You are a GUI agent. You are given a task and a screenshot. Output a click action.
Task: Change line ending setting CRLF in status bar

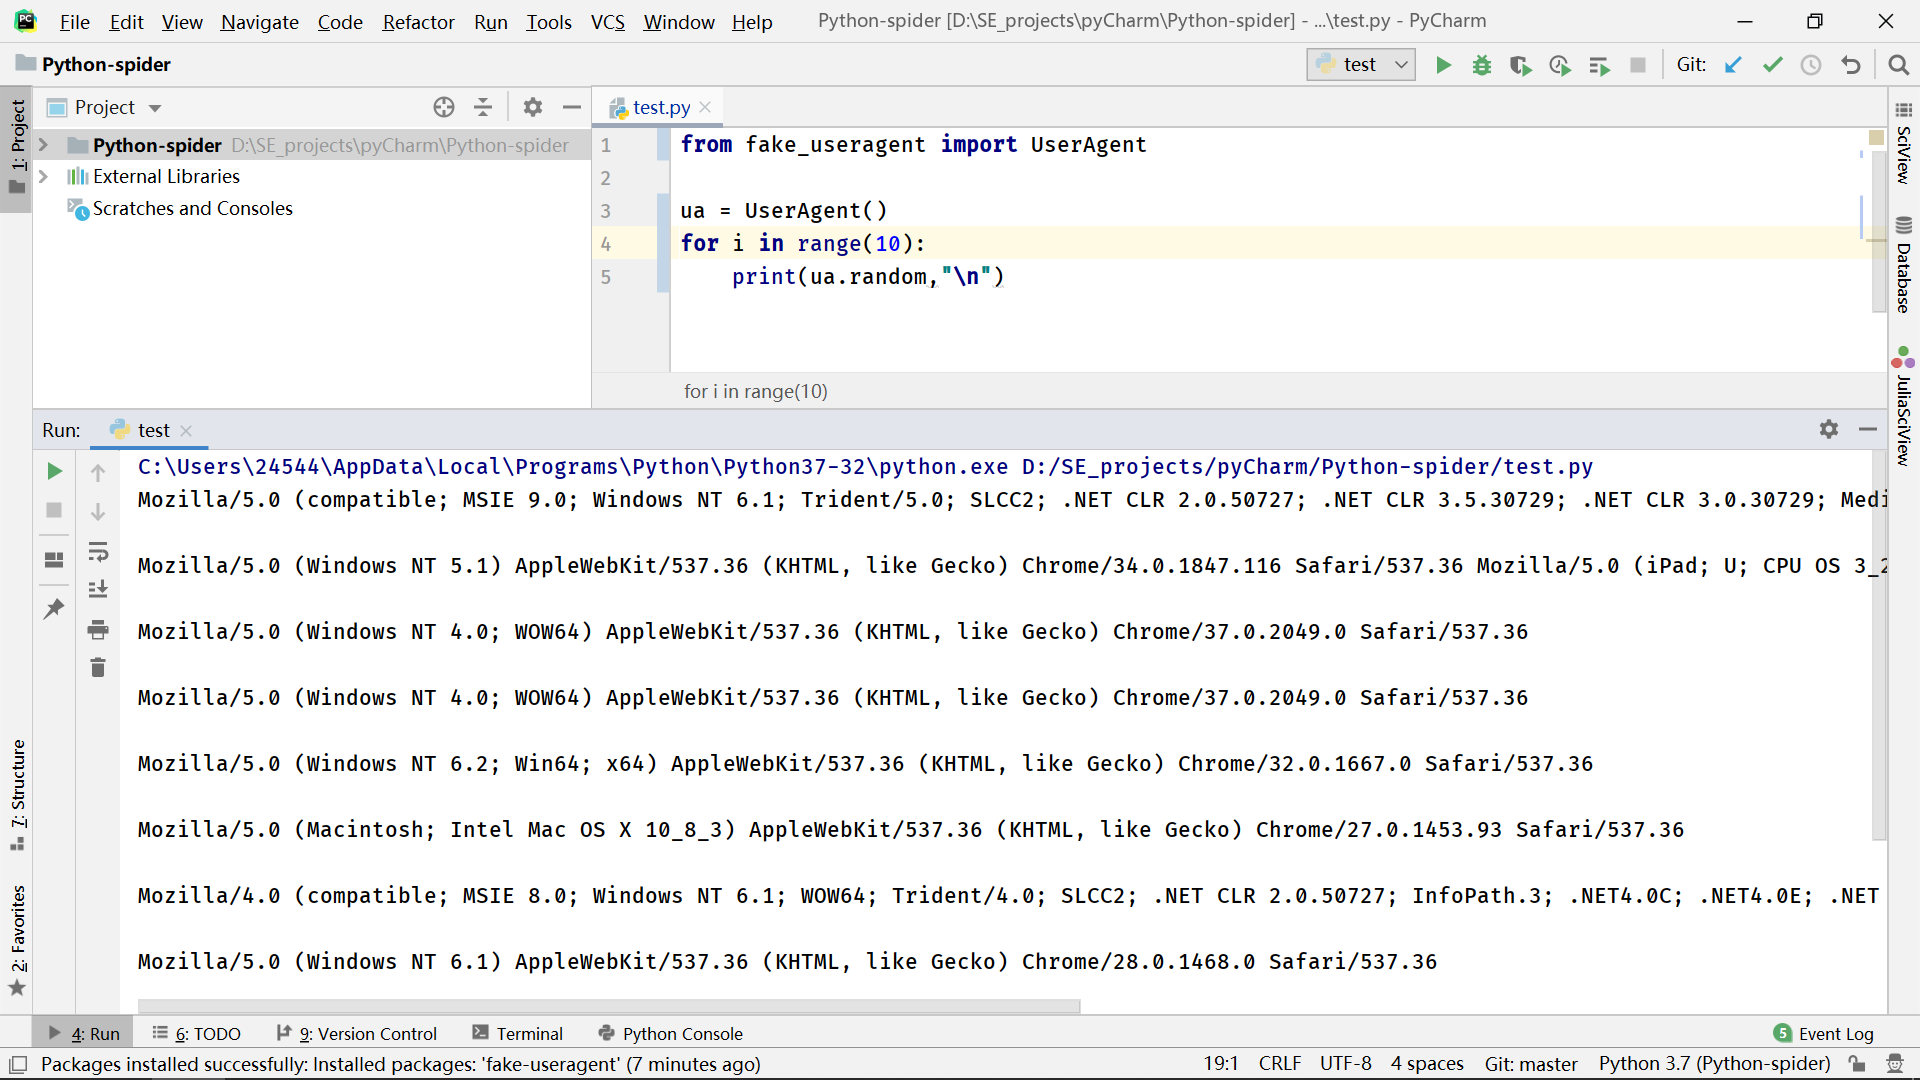pos(1280,1063)
